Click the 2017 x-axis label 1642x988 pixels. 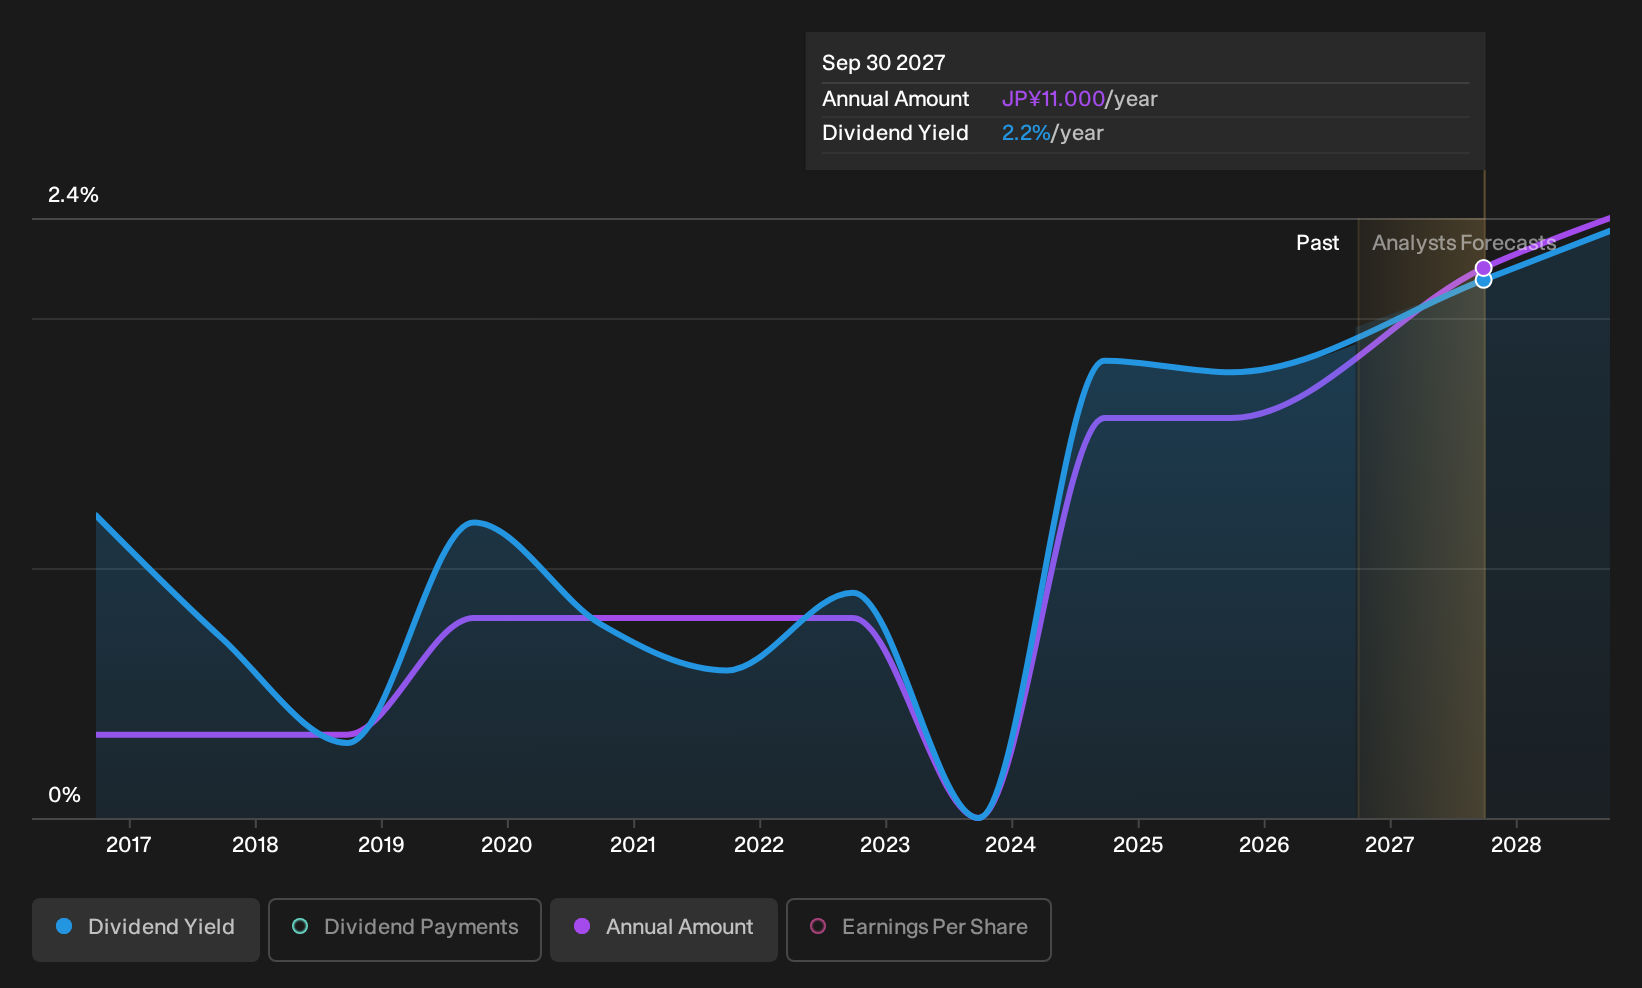pyautogui.click(x=129, y=845)
